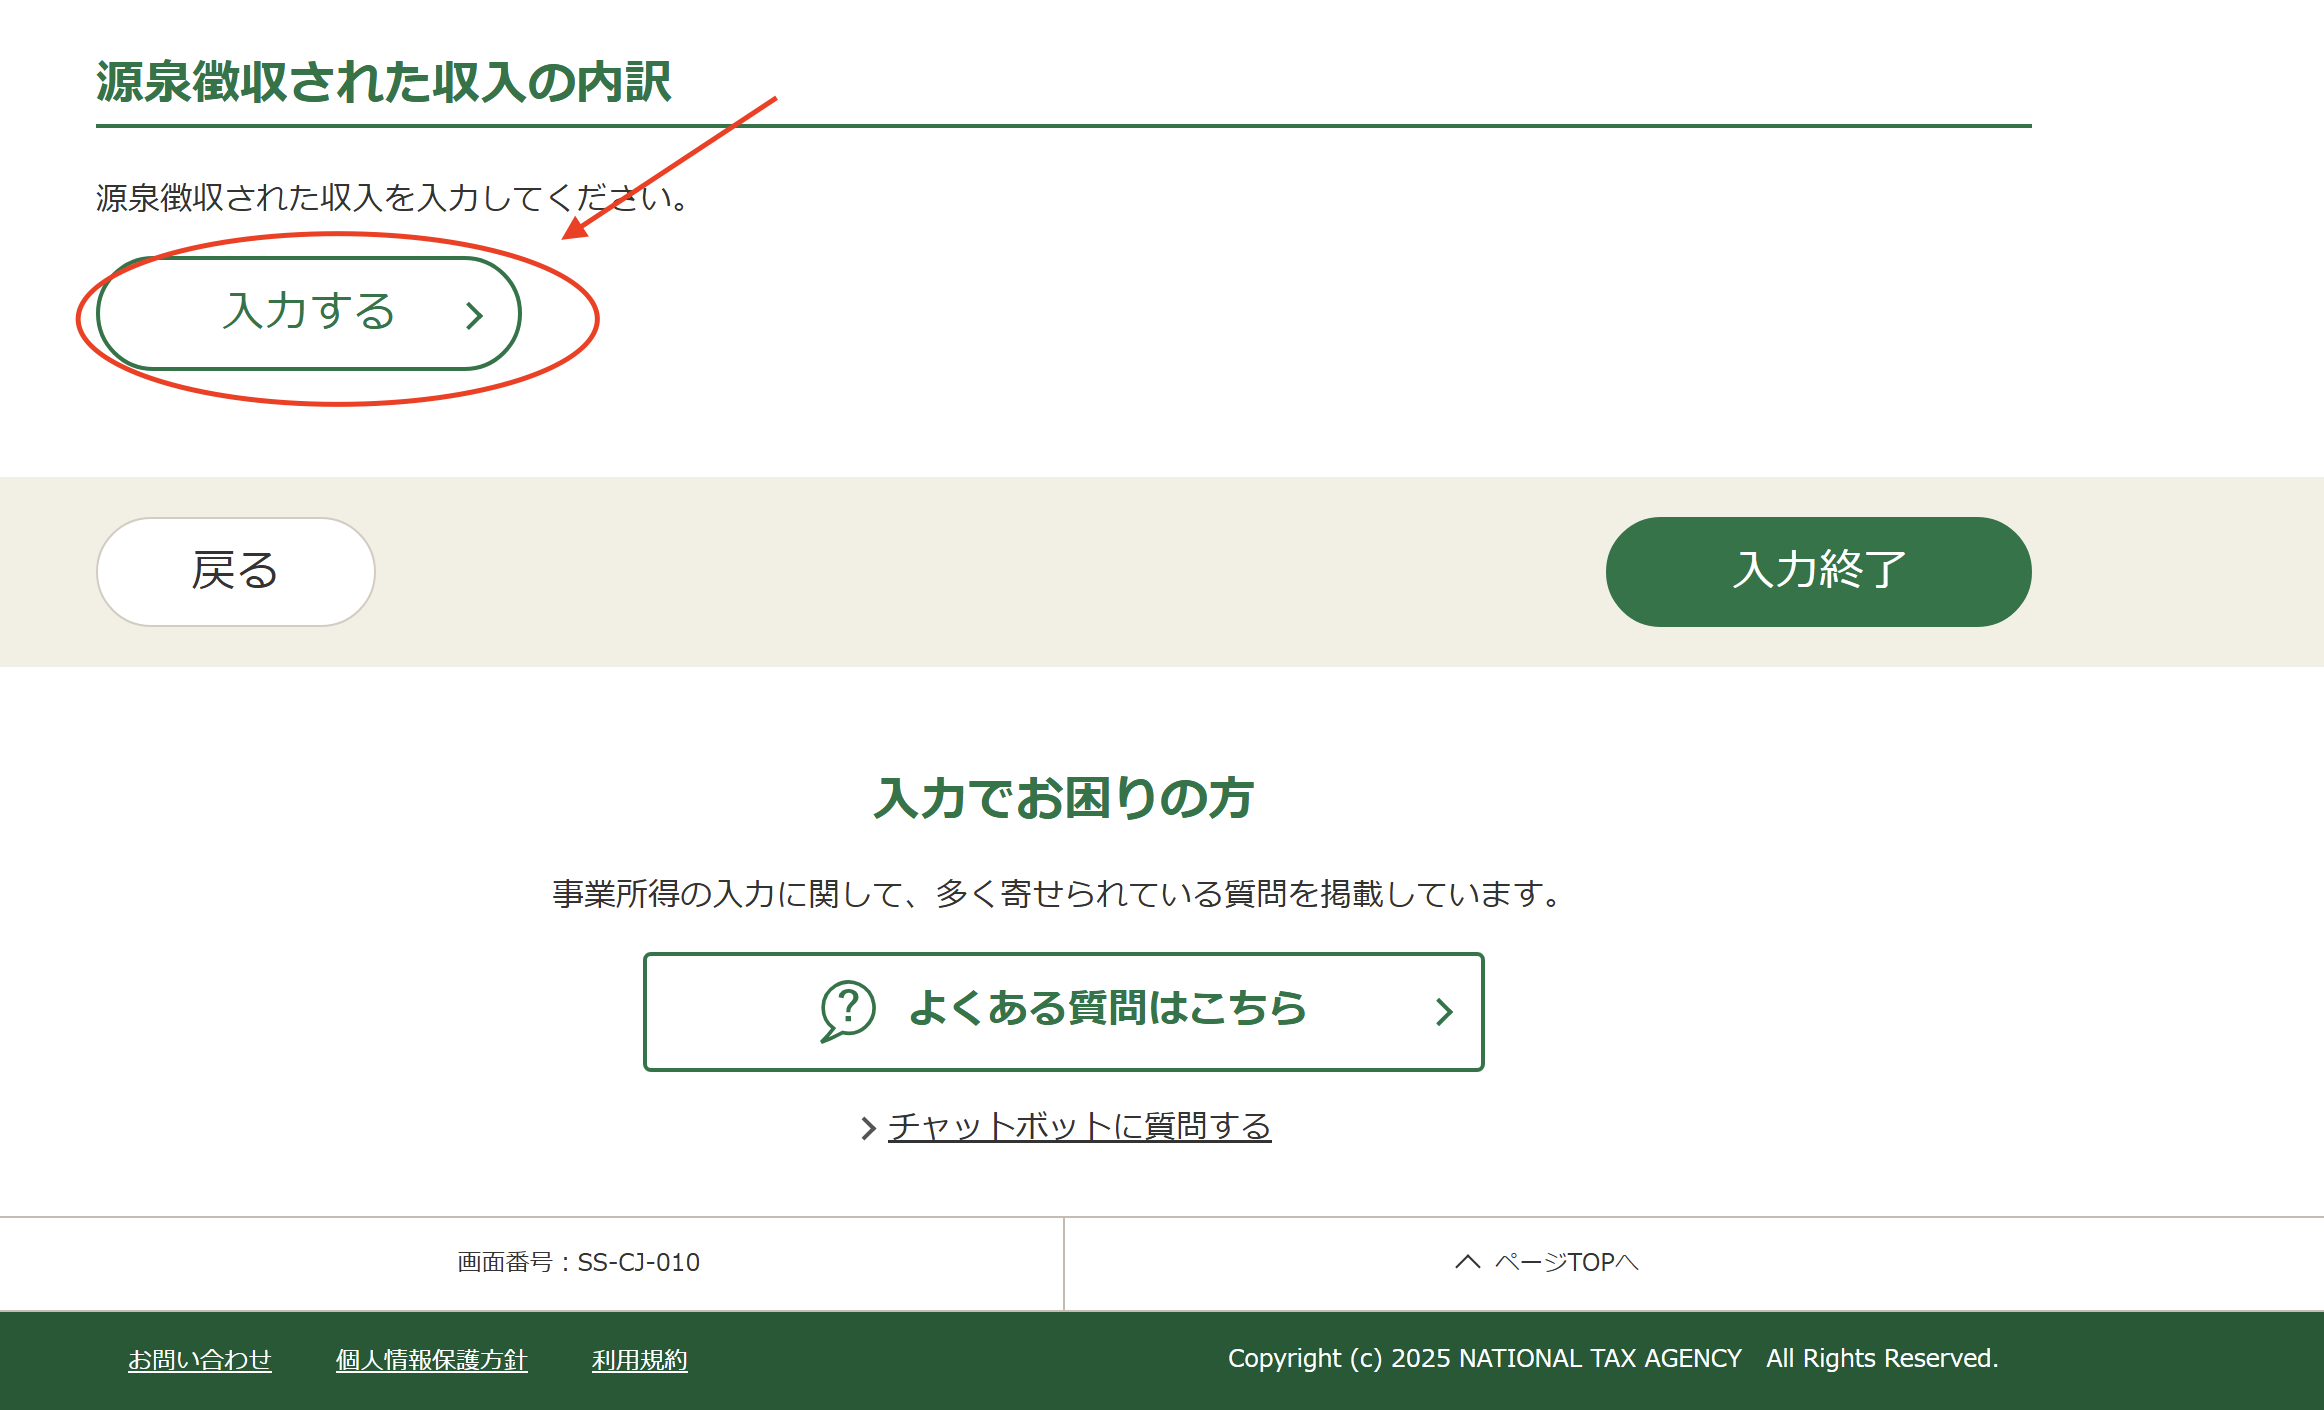This screenshot has width=2324, height=1410.
Task: Click the question mark speech bubble icon
Action: pyautogui.click(x=847, y=1010)
